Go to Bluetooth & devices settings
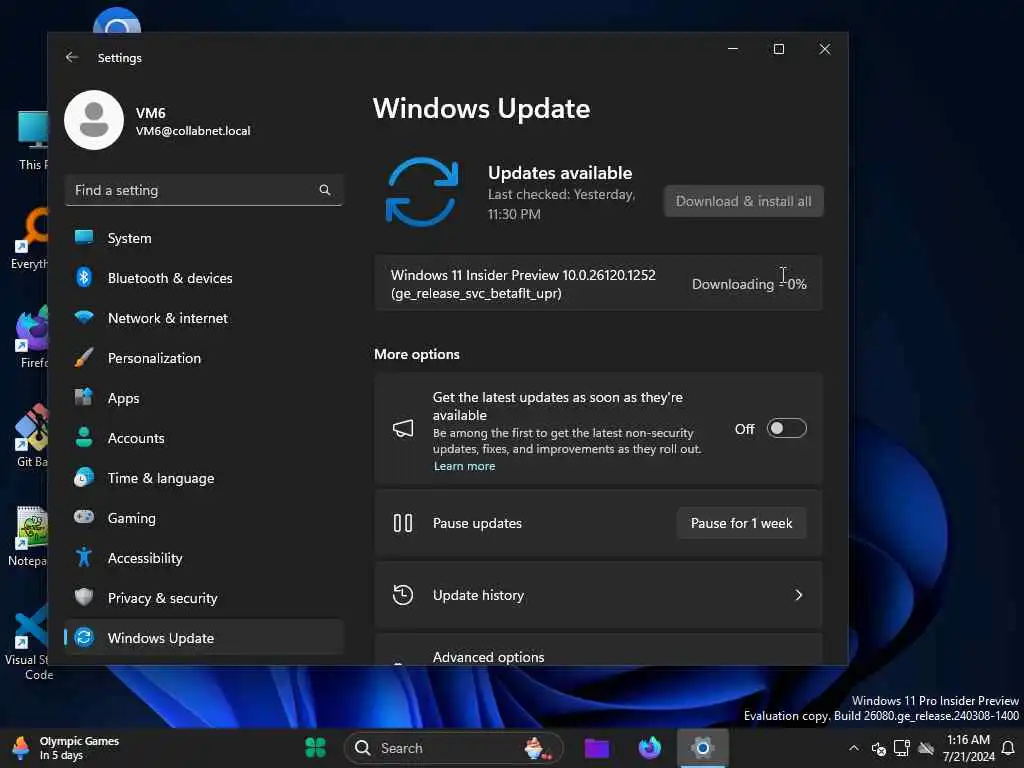The height and width of the screenshot is (768, 1024). pos(204,278)
